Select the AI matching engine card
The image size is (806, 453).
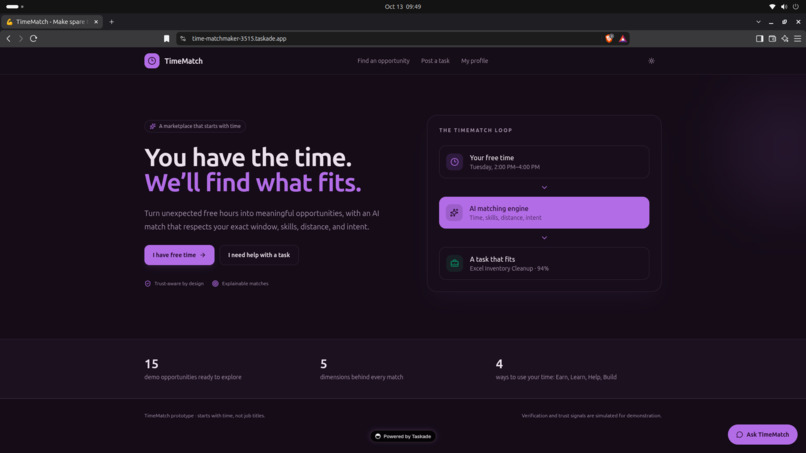[544, 212]
